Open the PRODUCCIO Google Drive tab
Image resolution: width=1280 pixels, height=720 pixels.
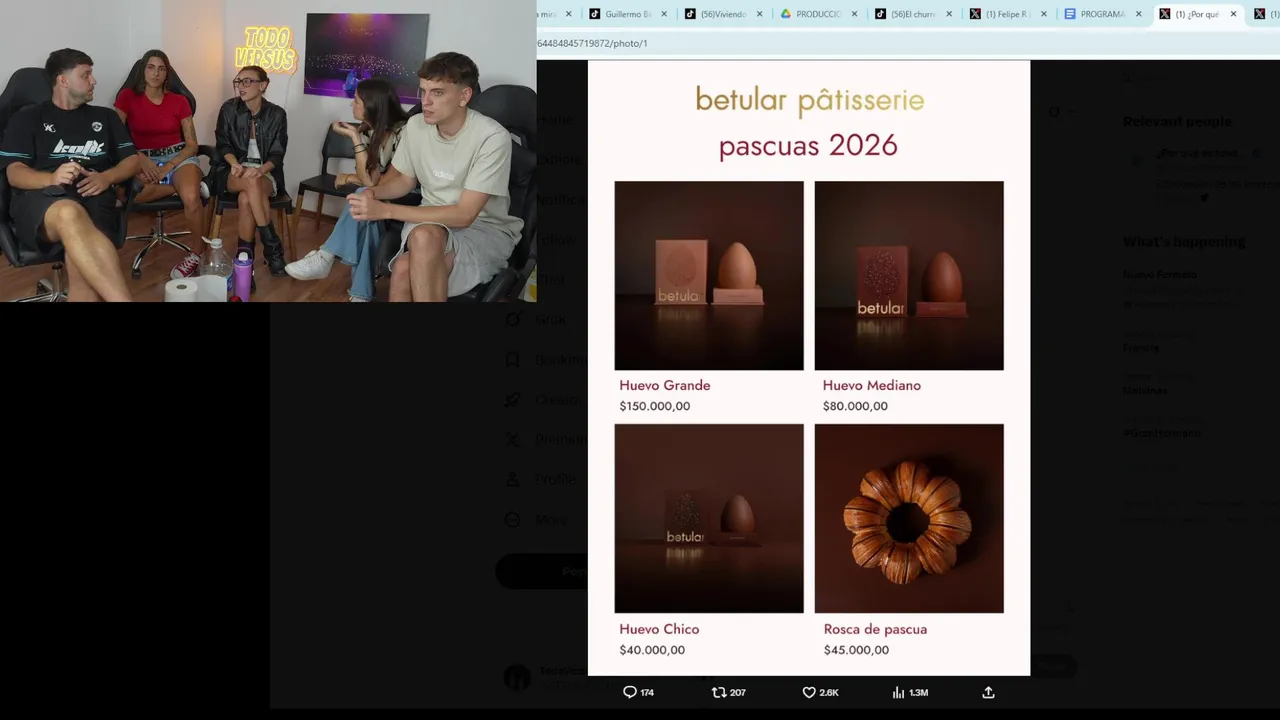click(x=817, y=14)
